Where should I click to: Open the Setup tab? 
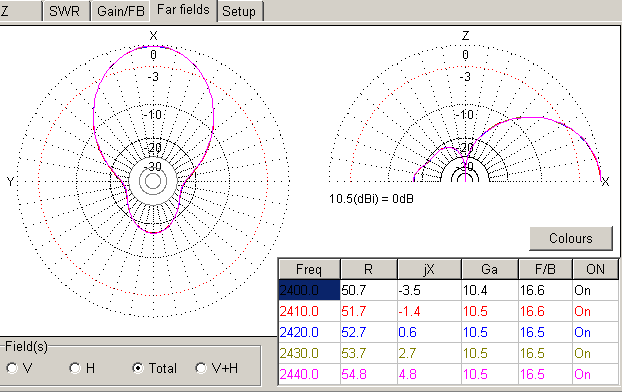pyautogui.click(x=239, y=11)
